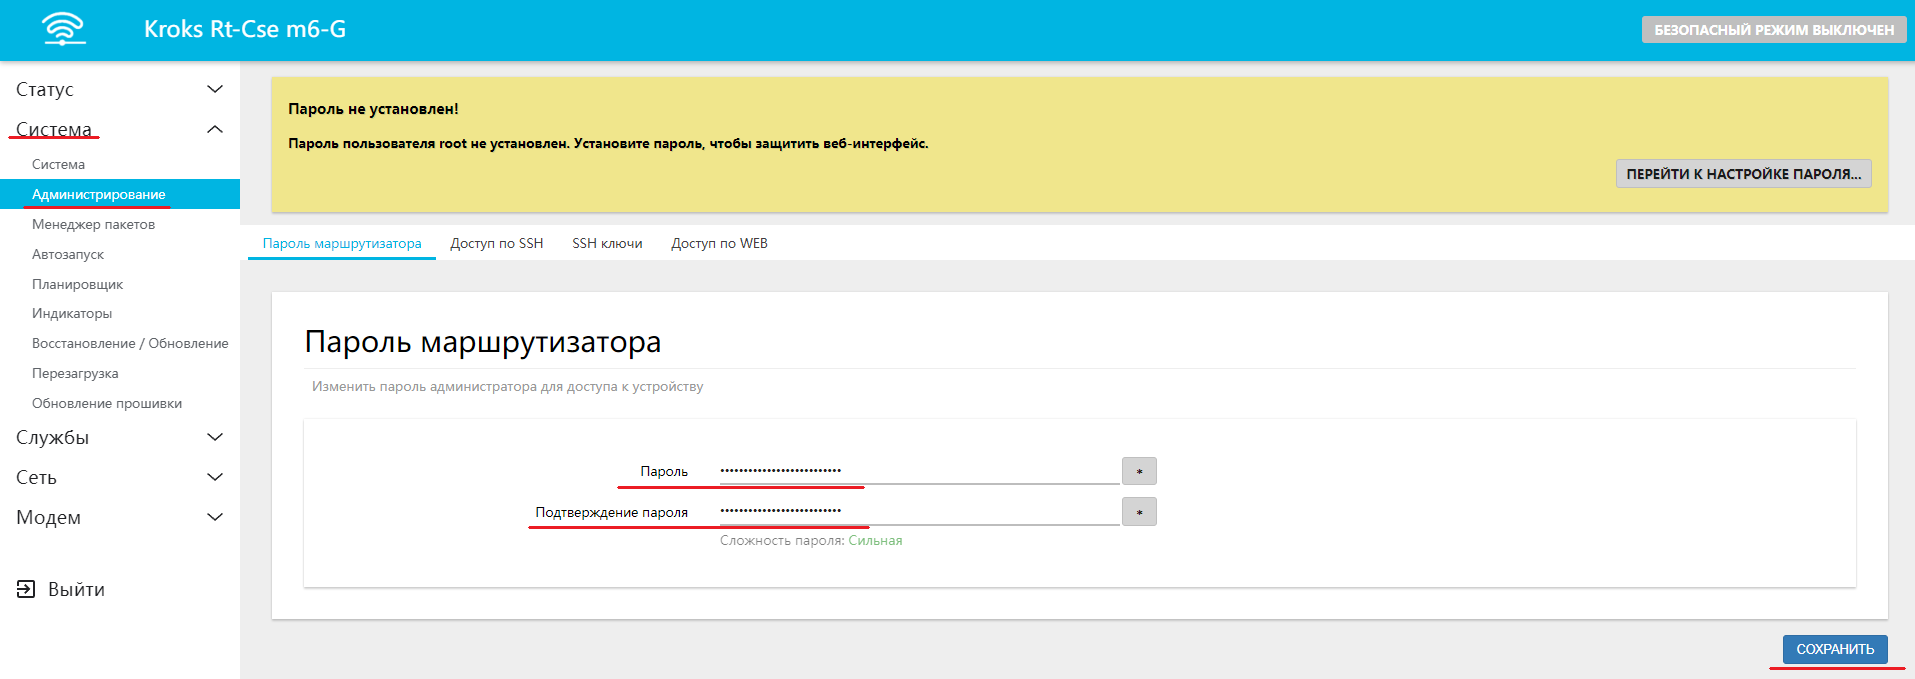This screenshot has height=679, width=1915.
Task: Click into the Пароль input field
Action: coord(918,470)
